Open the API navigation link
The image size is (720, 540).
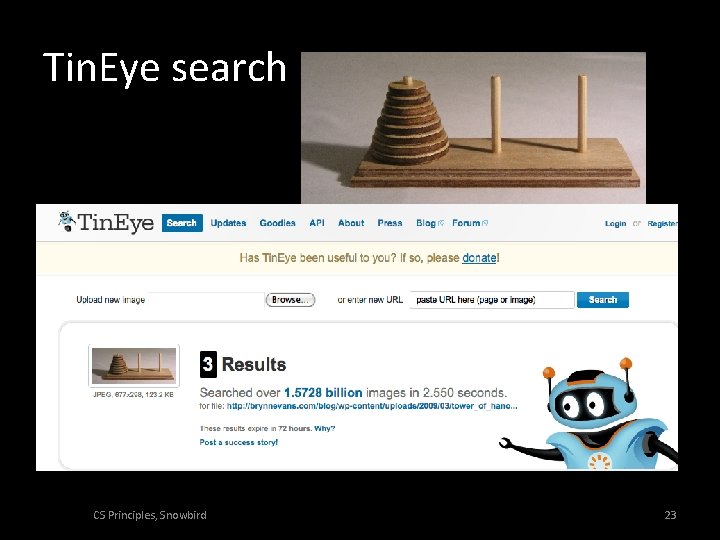click(x=317, y=223)
